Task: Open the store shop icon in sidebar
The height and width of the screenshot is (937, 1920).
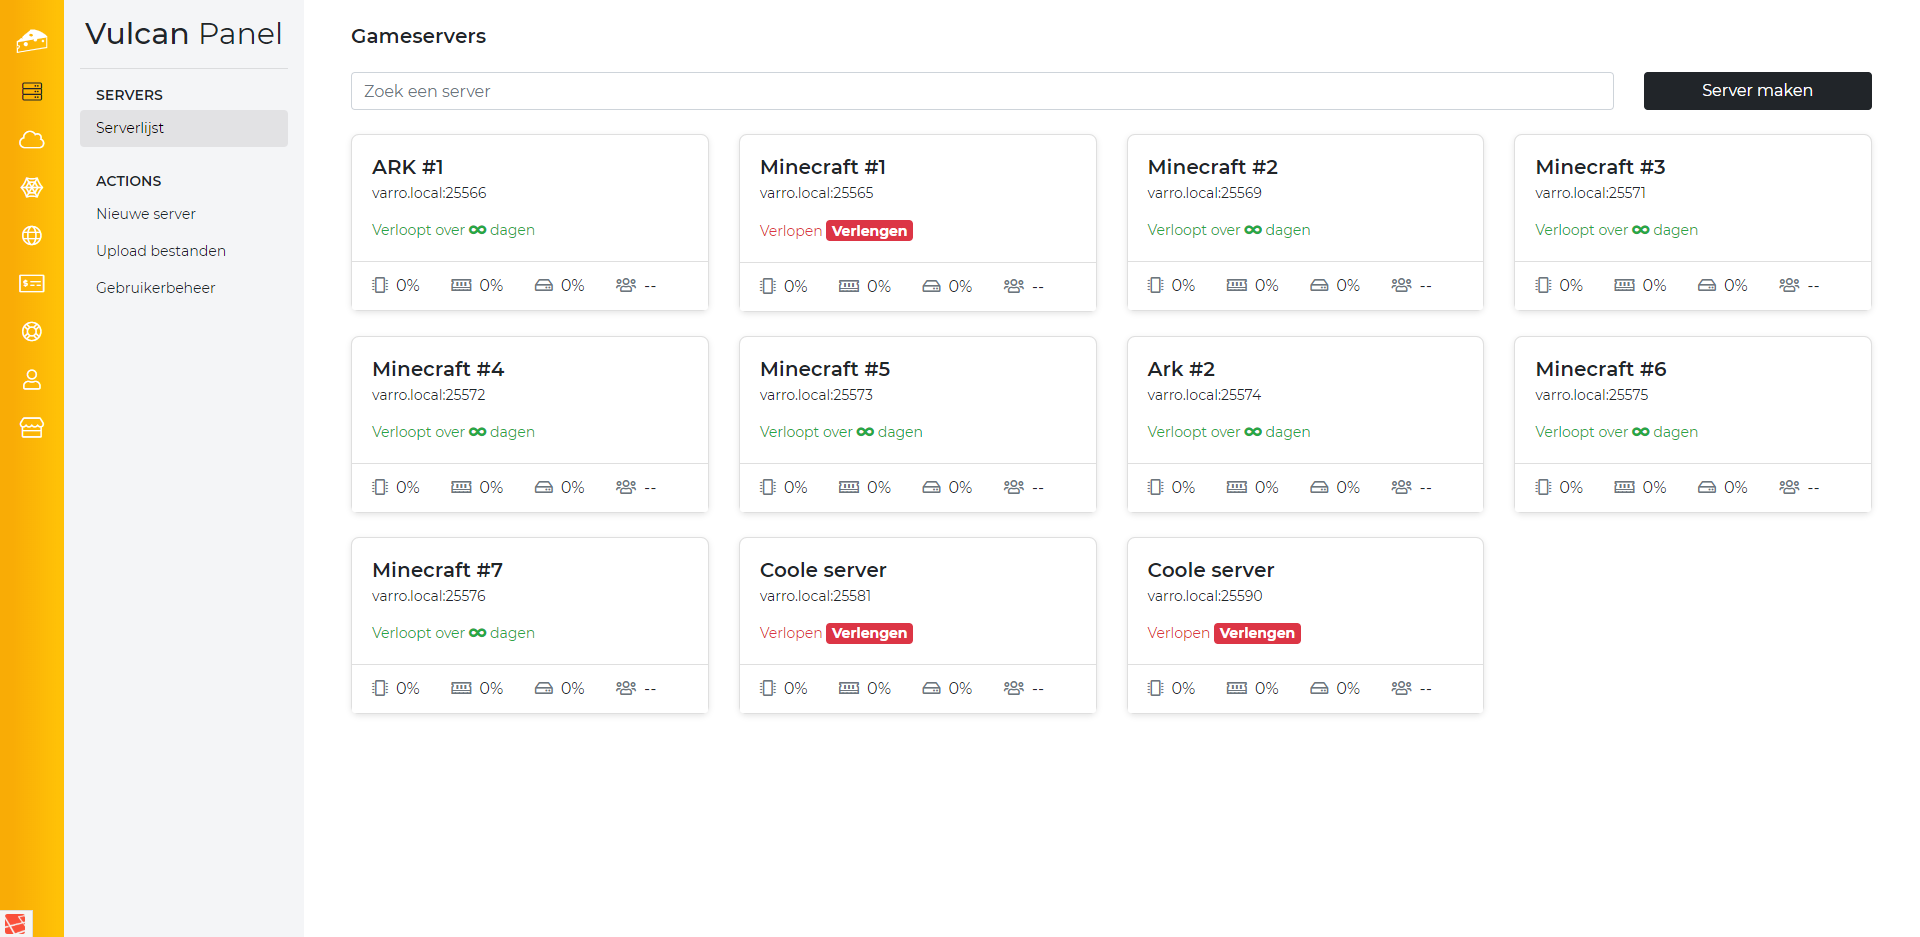Action: [x=32, y=428]
